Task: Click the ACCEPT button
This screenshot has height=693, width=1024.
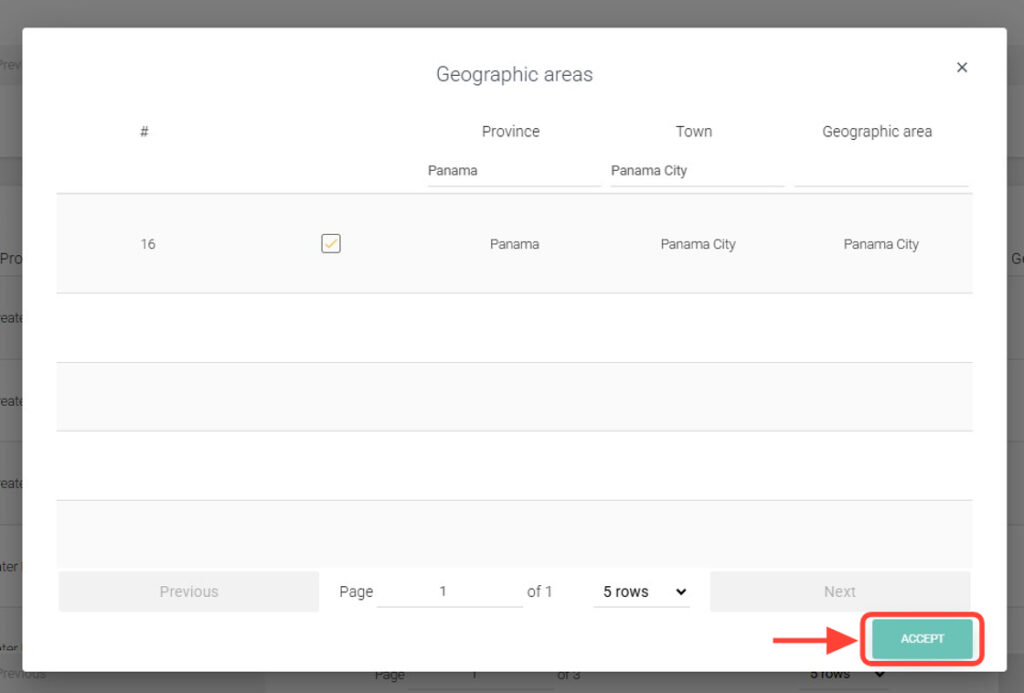Action: (x=922, y=639)
